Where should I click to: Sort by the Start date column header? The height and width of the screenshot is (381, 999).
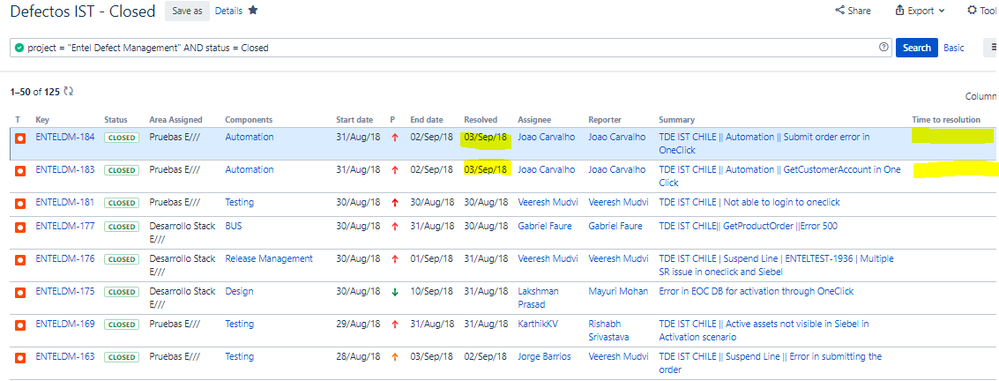click(354, 120)
